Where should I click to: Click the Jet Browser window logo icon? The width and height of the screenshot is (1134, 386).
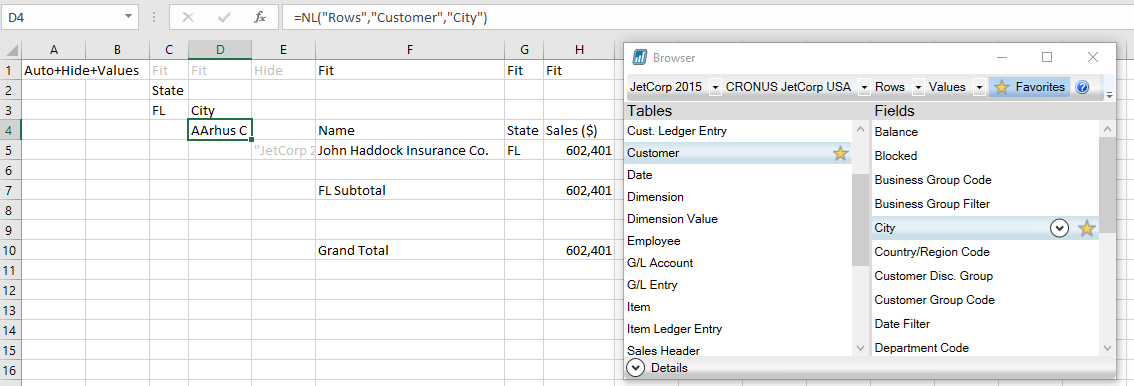coord(639,57)
